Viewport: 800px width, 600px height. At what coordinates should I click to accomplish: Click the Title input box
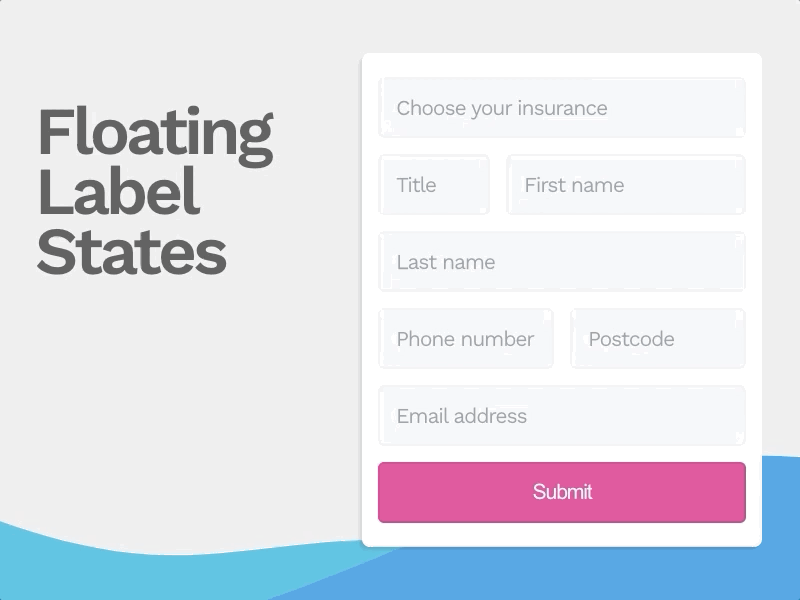pos(434,184)
